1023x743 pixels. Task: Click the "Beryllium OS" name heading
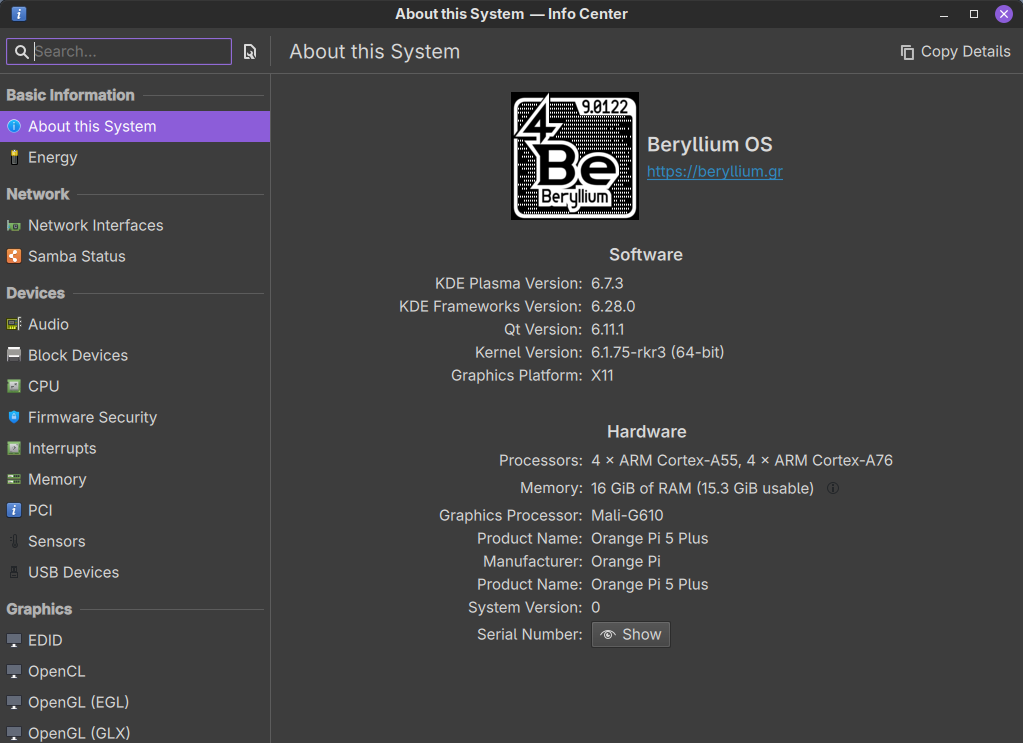tap(709, 144)
